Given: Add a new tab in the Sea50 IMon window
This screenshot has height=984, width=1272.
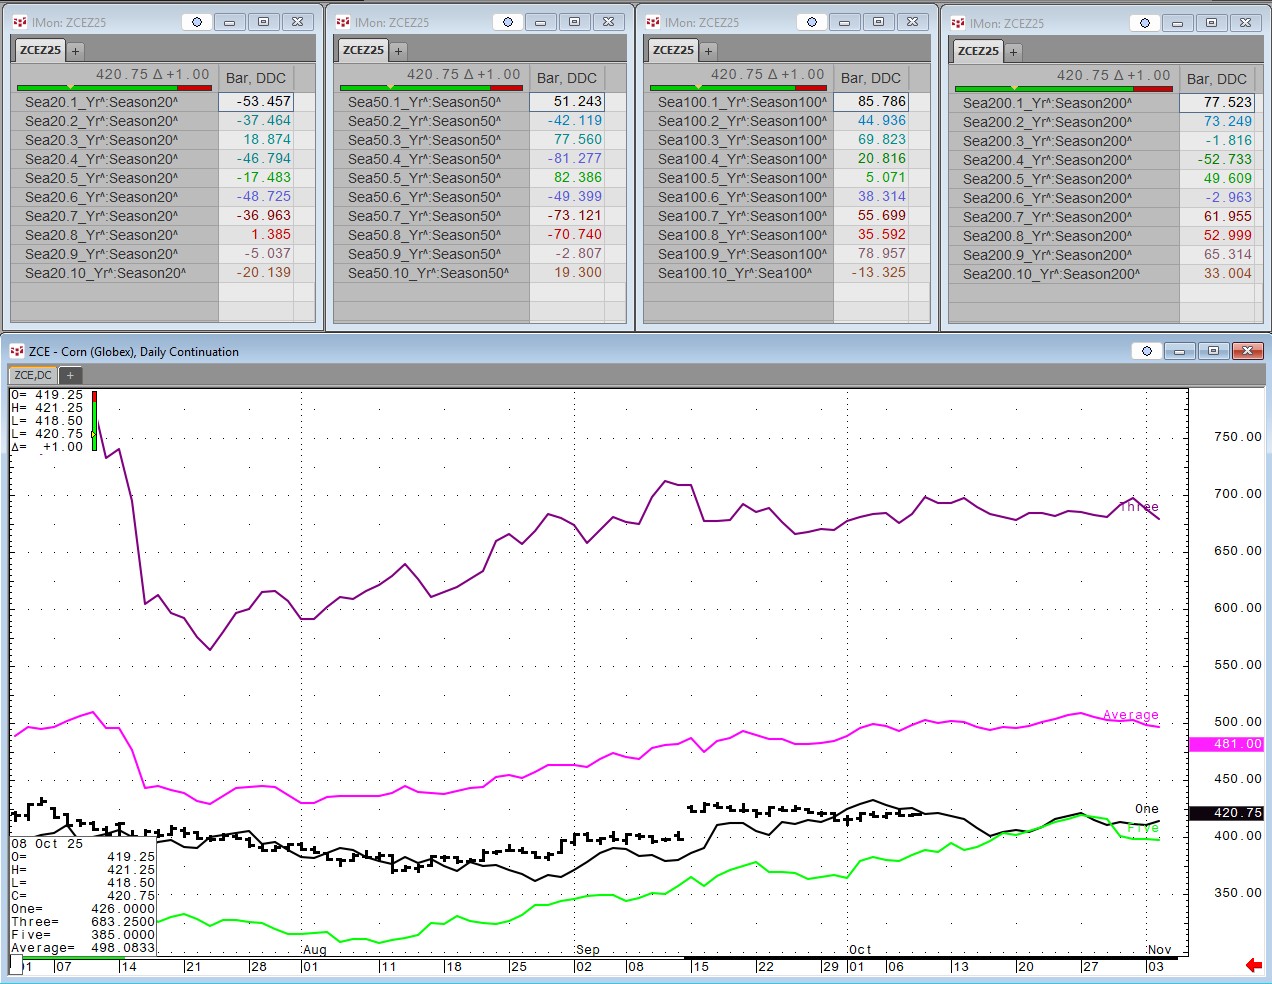Looking at the screenshot, I should [398, 50].
